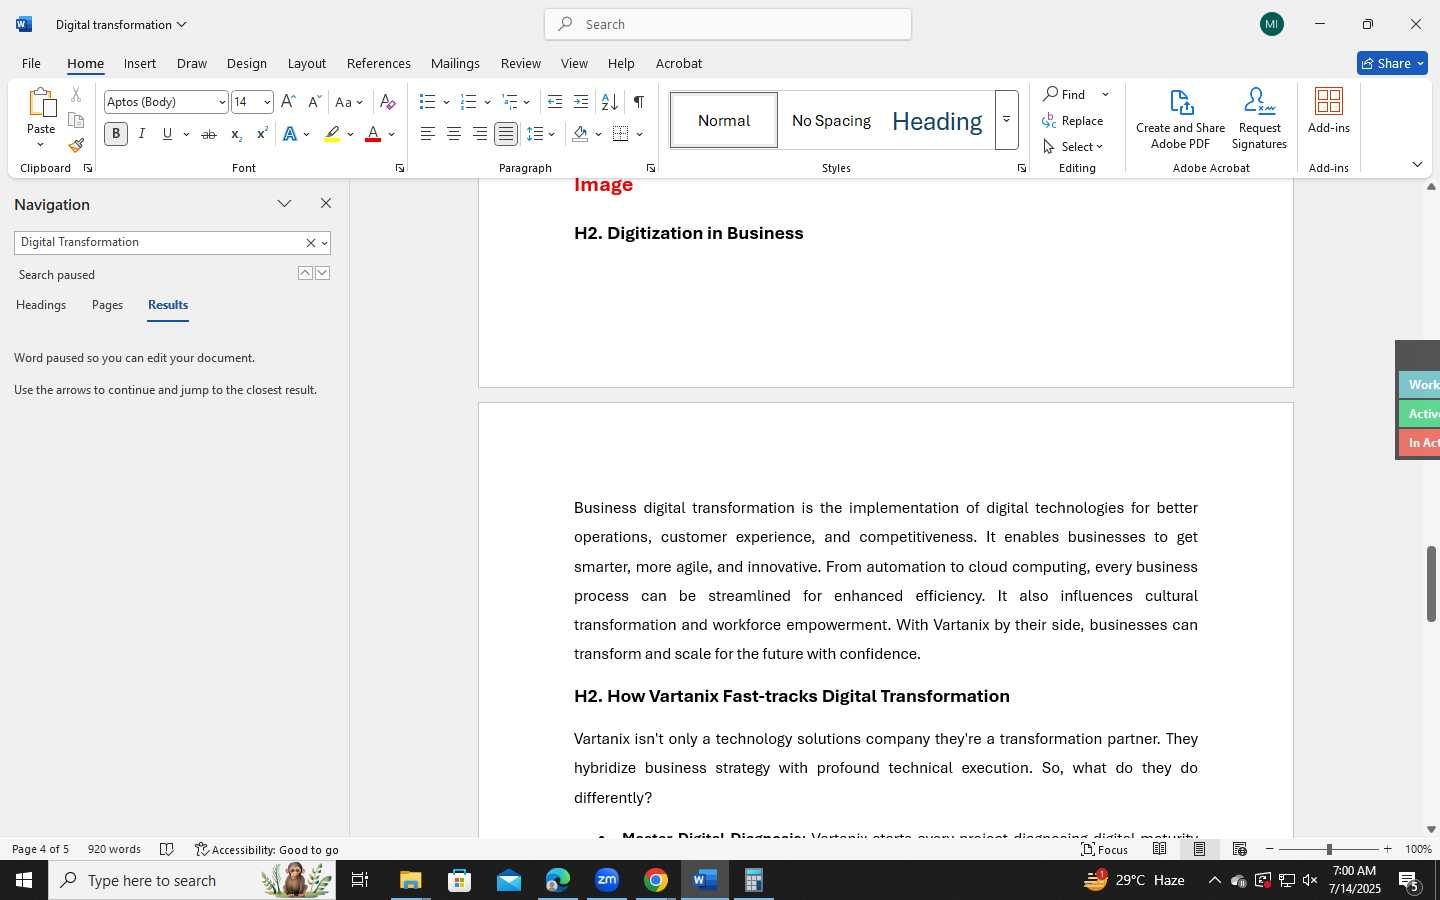1440x900 pixels.
Task: Jump to next search result arrow
Action: (x=322, y=273)
